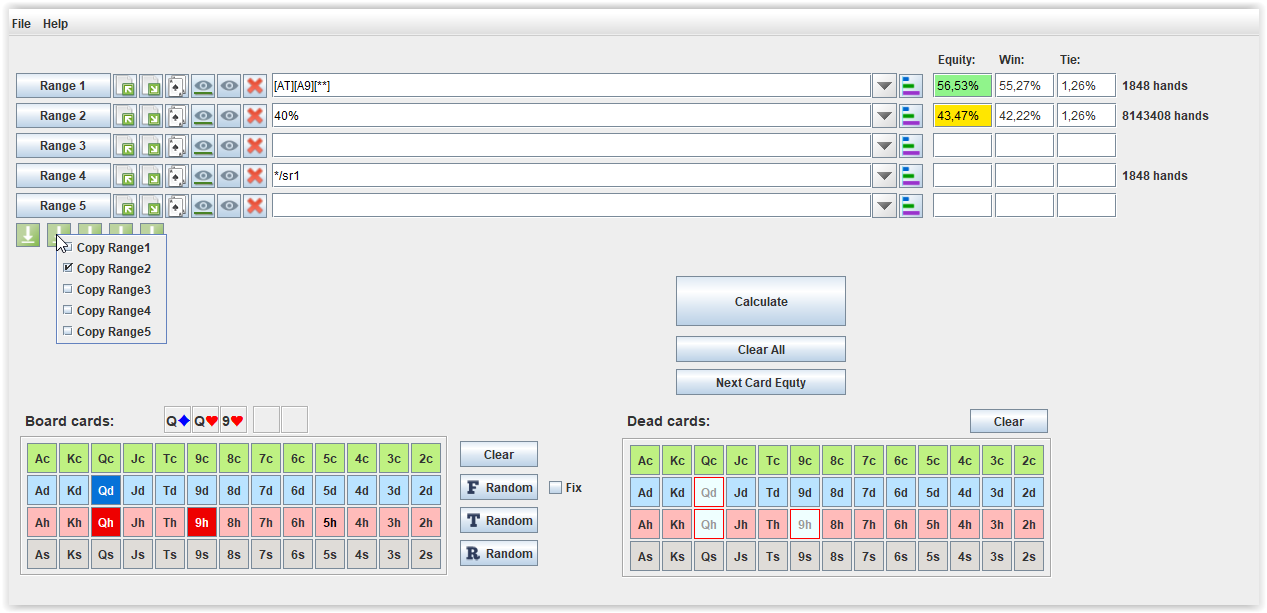This screenshot has height=613, width=1267.
Task: Click the export icon beside Range 3
Action: tap(151, 146)
